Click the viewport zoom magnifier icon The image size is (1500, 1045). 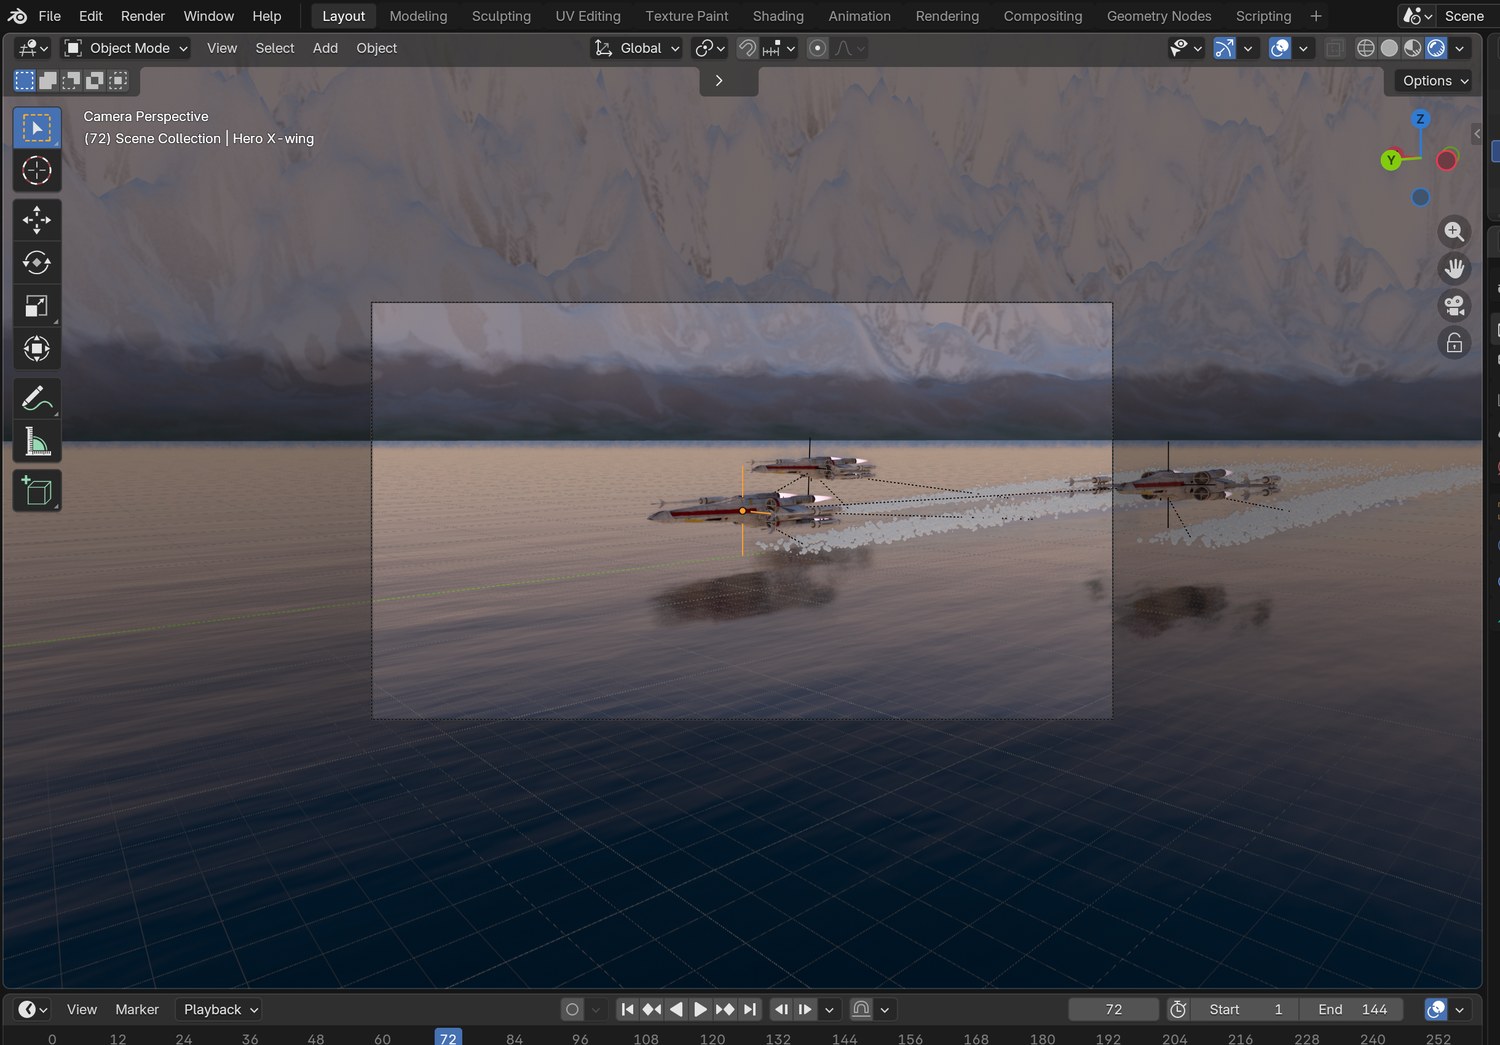click(1454, 232)
